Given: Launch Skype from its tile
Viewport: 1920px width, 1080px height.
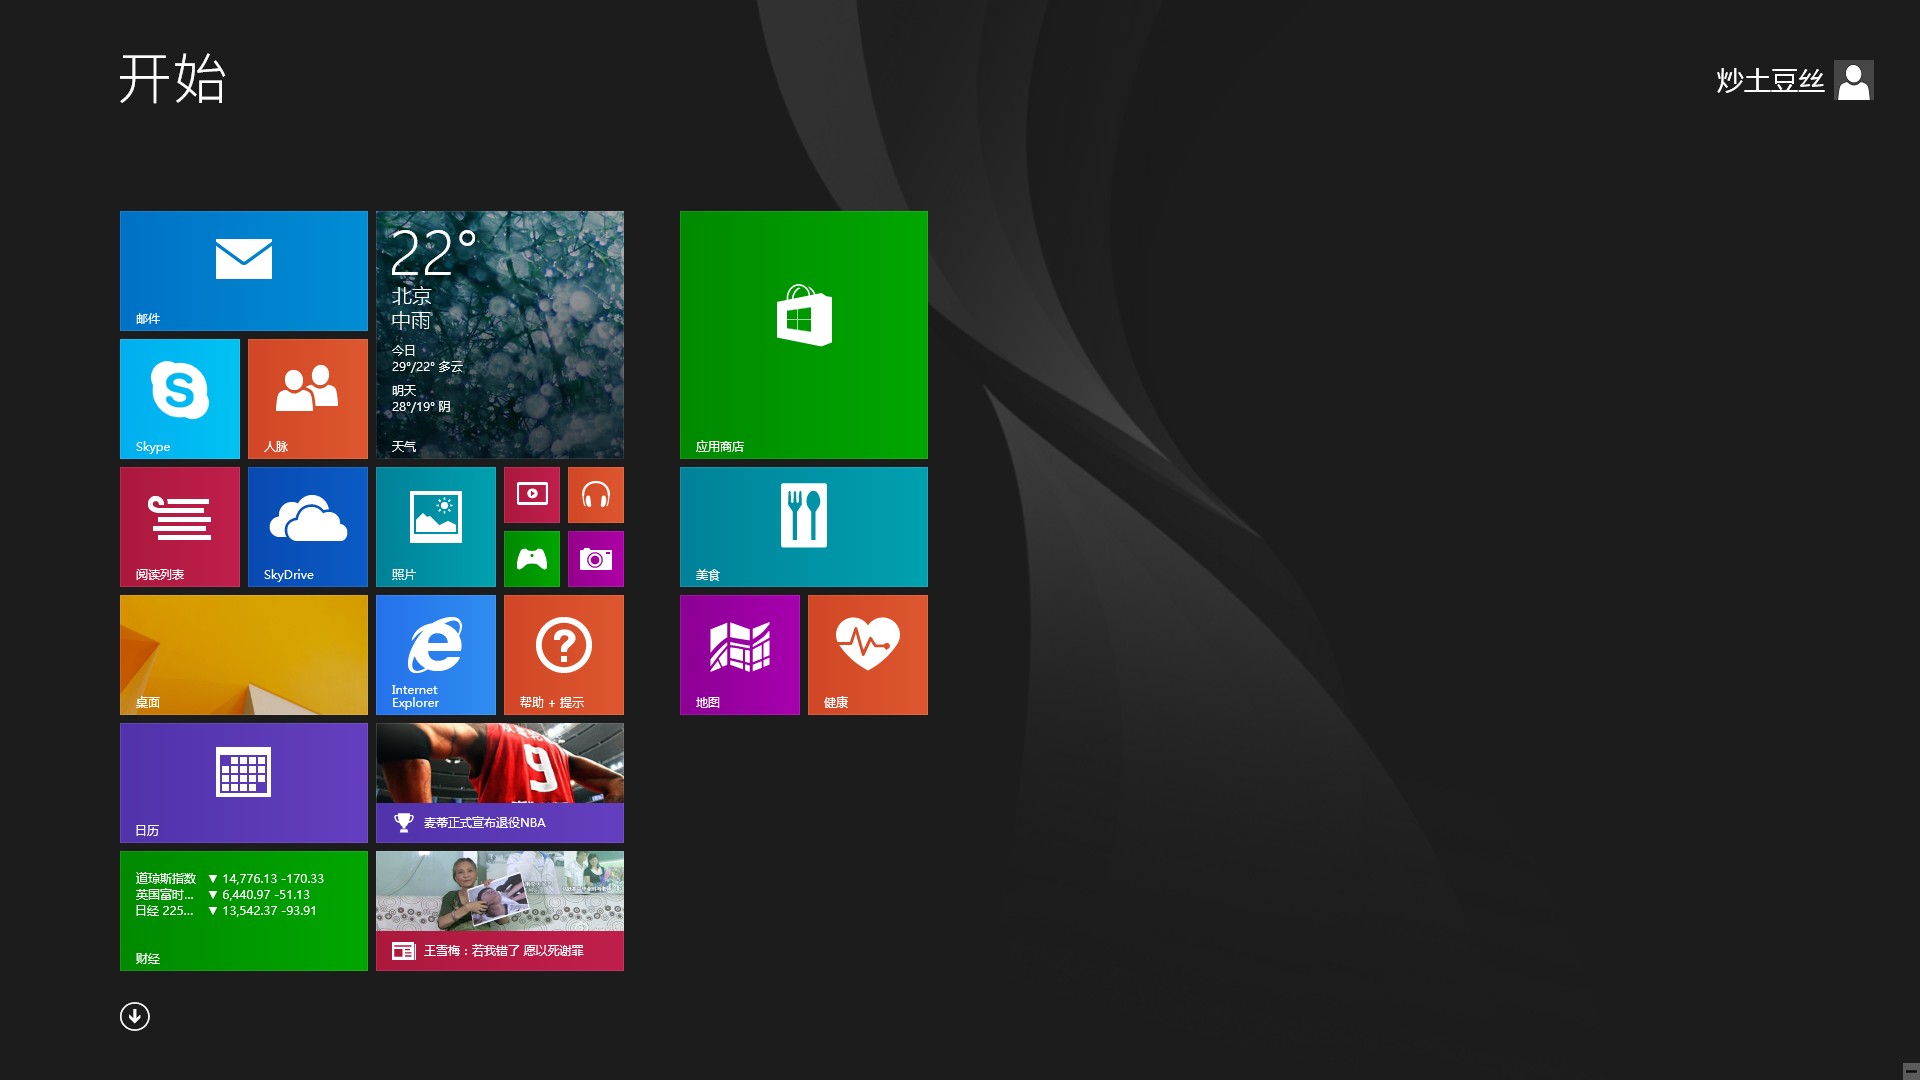Looking at the screenshot, I should click(x=180, y=398).
